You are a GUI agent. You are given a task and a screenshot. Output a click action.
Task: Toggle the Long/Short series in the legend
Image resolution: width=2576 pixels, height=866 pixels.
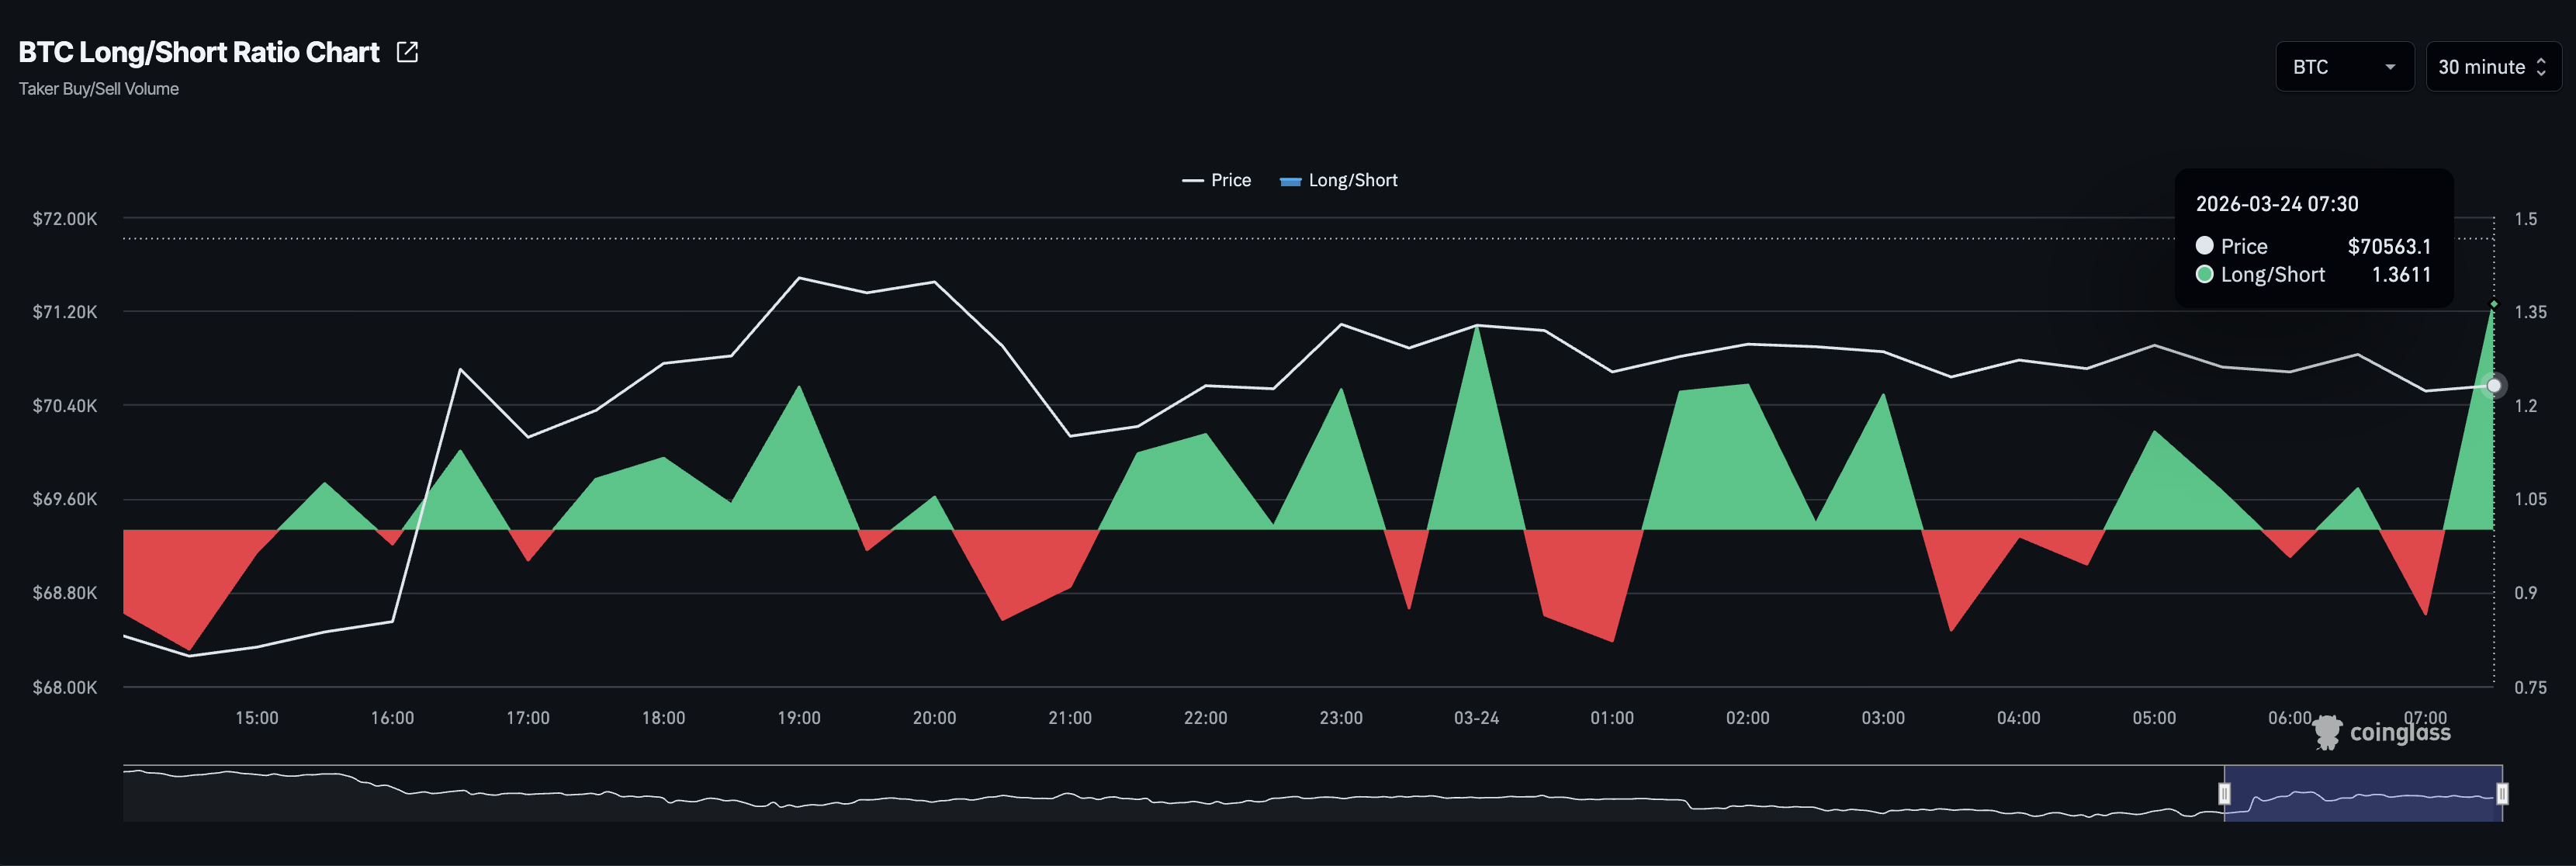click(x=1352, y=181)
